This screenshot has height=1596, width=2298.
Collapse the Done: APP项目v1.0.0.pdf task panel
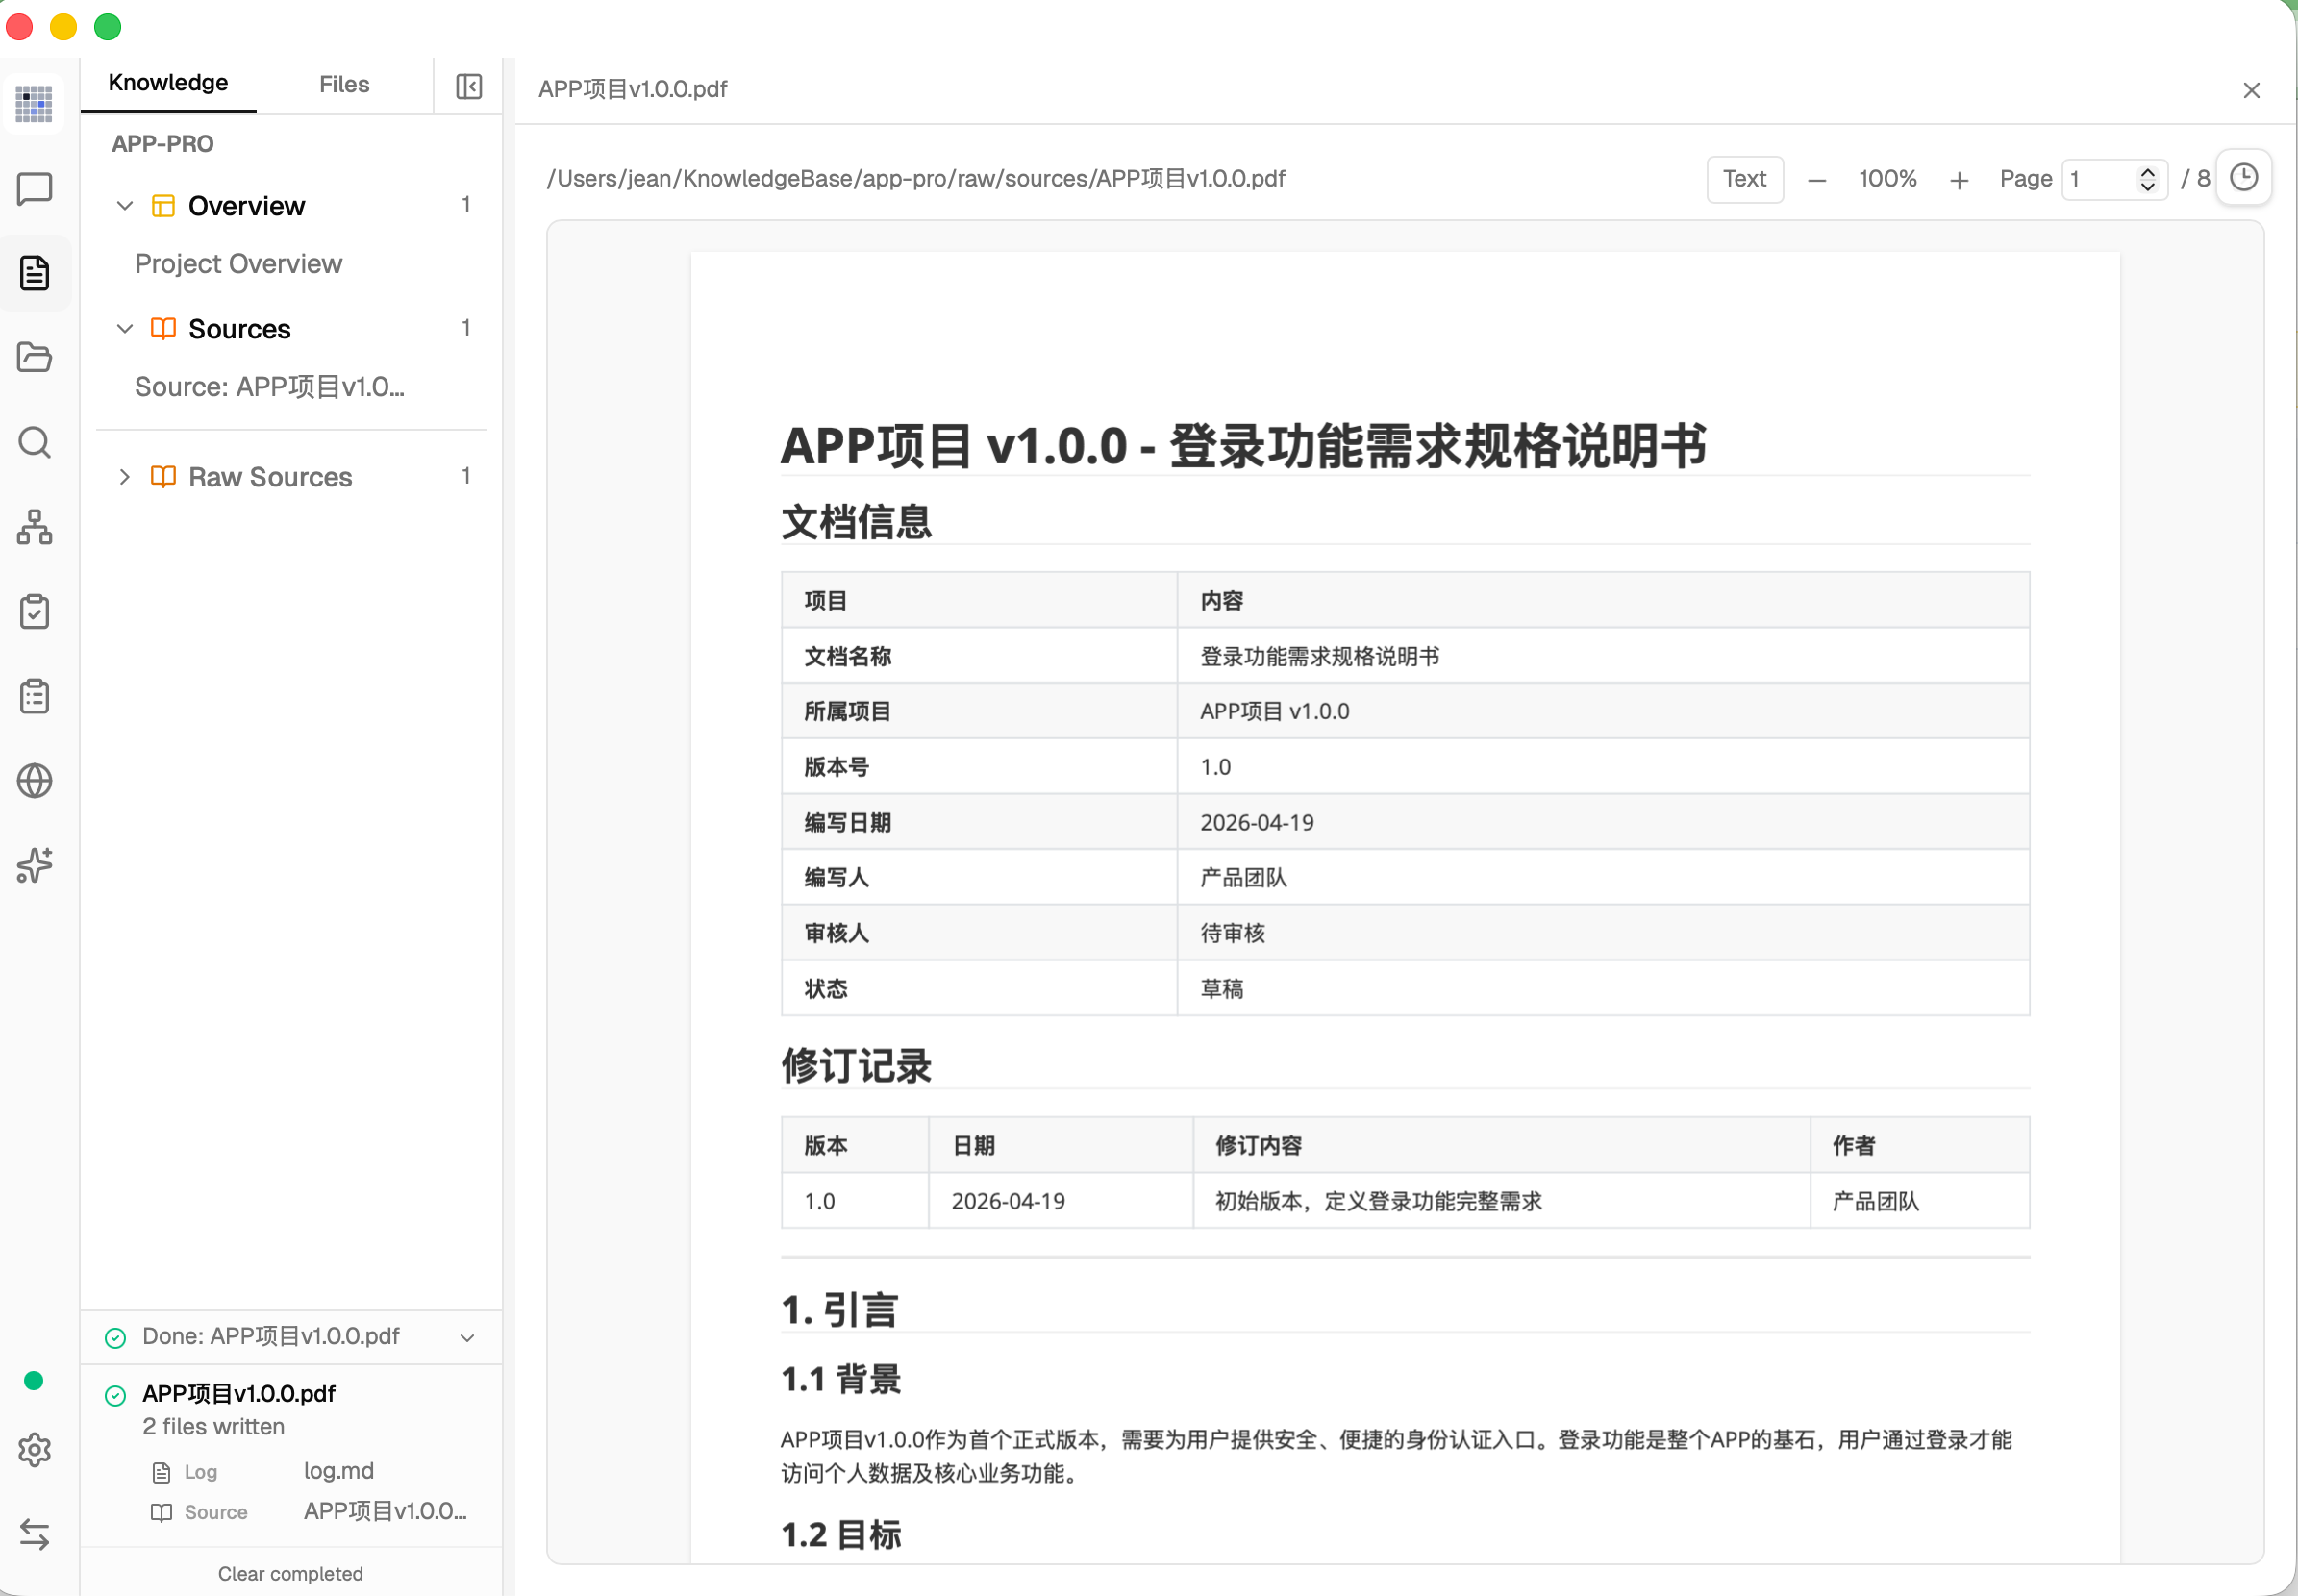click(467, 1337)
